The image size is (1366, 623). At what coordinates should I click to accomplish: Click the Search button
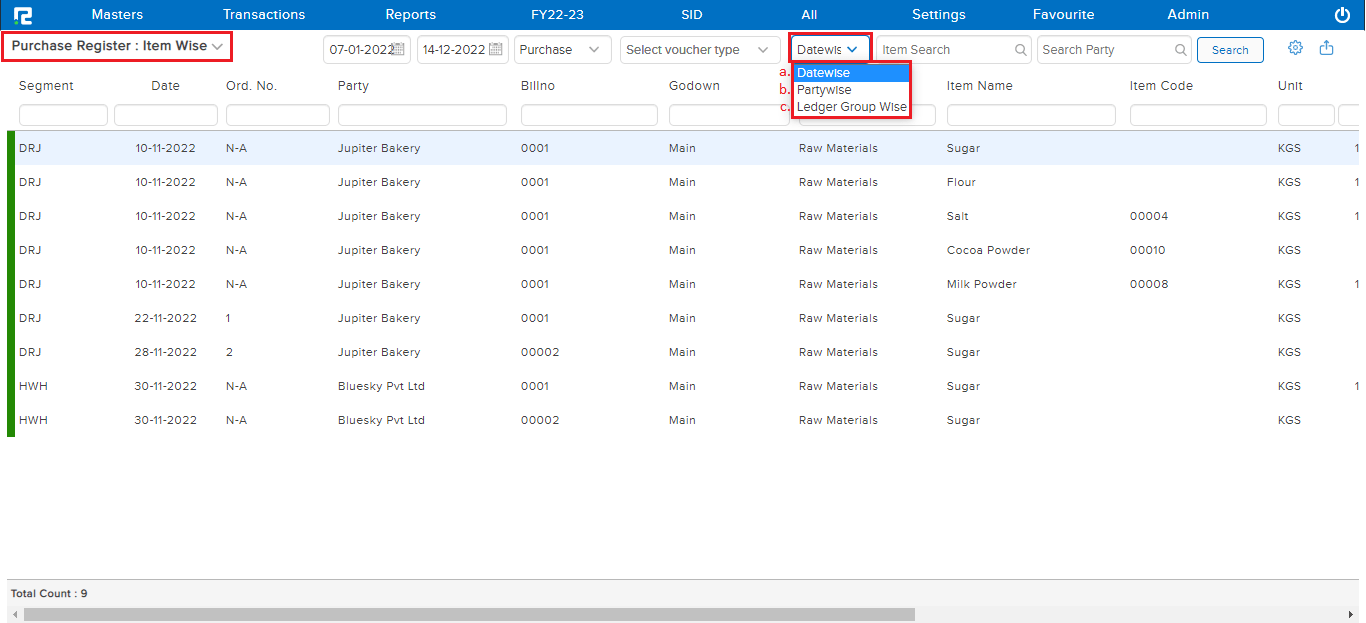coord(1229,50)
